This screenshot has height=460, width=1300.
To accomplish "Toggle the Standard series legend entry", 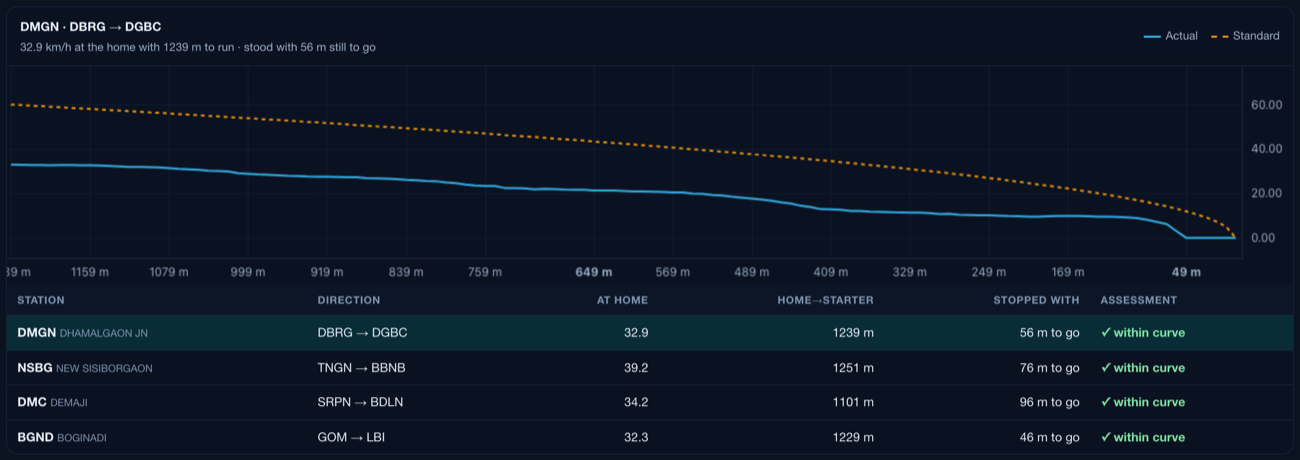I will coord(1245,36).
